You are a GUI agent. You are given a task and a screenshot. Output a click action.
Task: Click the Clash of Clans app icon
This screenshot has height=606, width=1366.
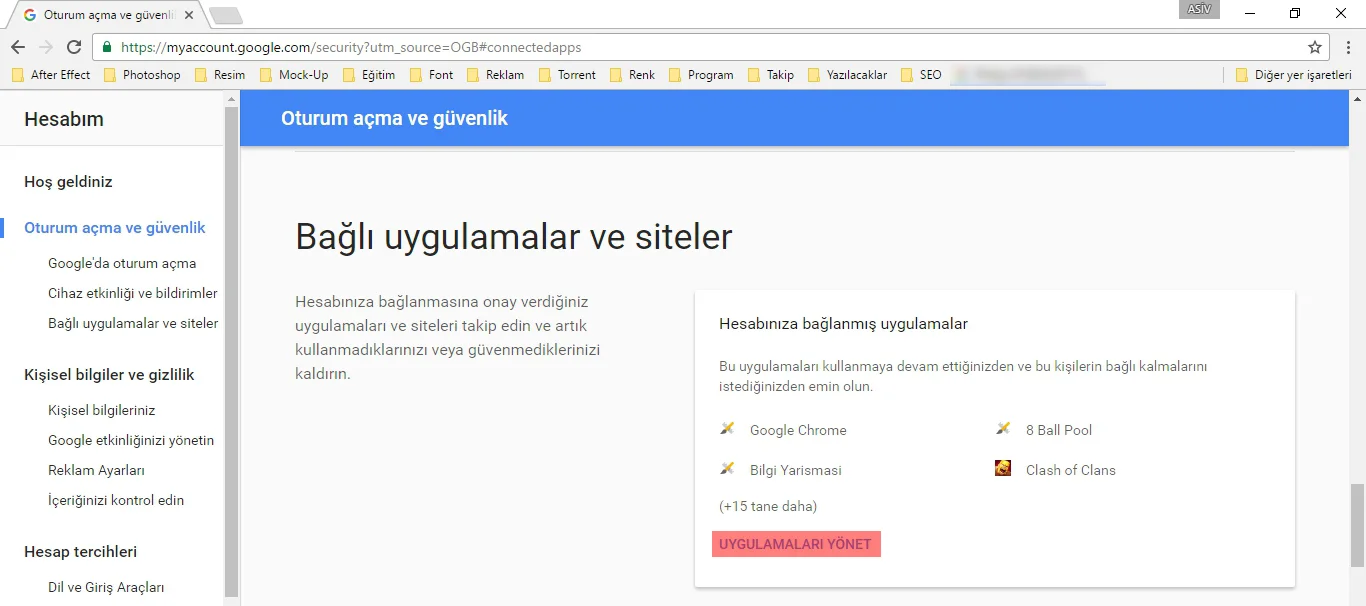point(1003,469)
